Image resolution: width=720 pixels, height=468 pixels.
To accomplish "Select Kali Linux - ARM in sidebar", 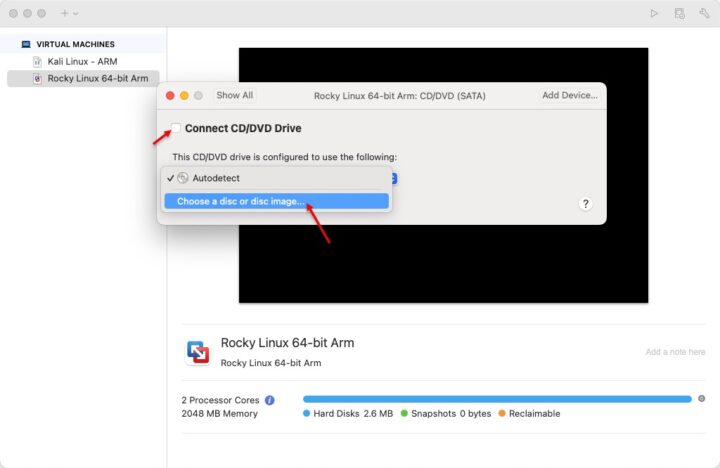I will (82, 62).
